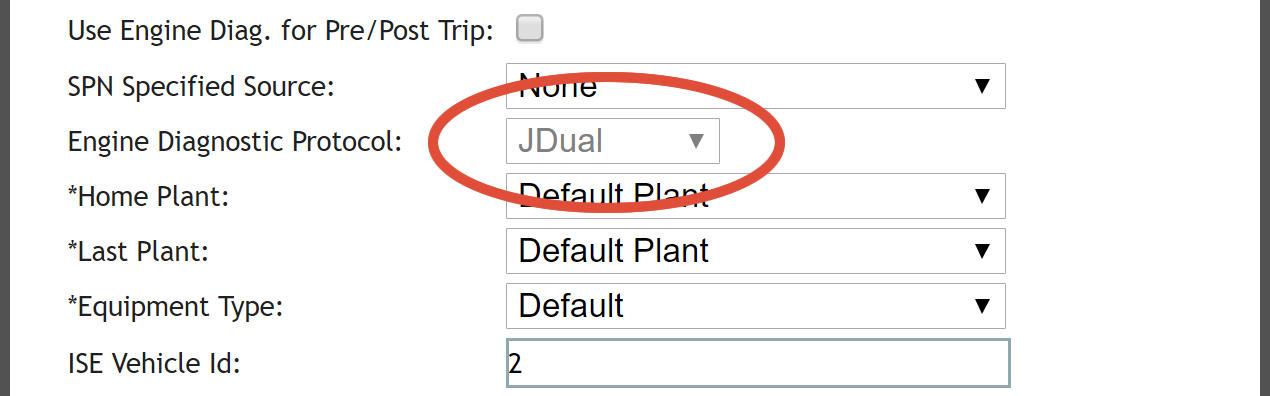Expand the Home Plant dropdown
Image resolution: width=1270 pixels, height=396 pixels.
pos(756,196)
